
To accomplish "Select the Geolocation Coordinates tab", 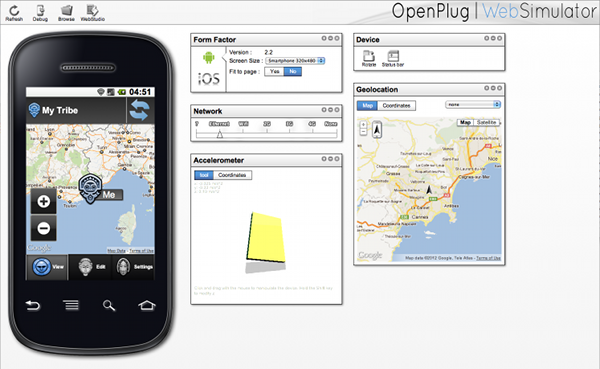I will coord(396,106).
